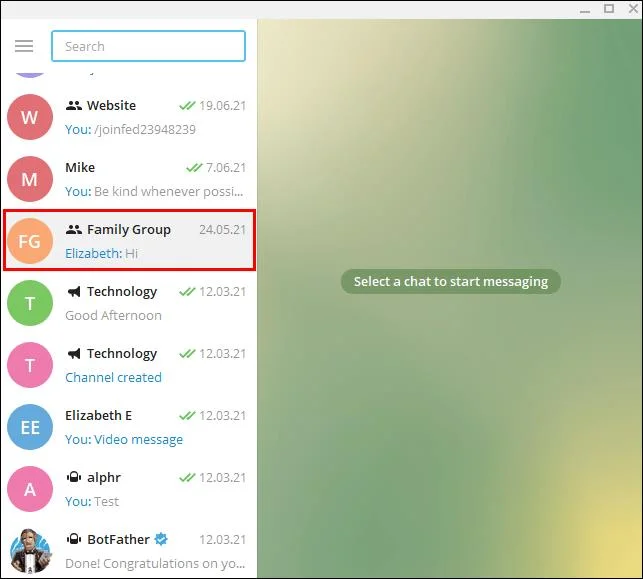This screenshot has width=643, height=579.
Task: Click BotFather's blue verified badge
Action: point(161,539)
